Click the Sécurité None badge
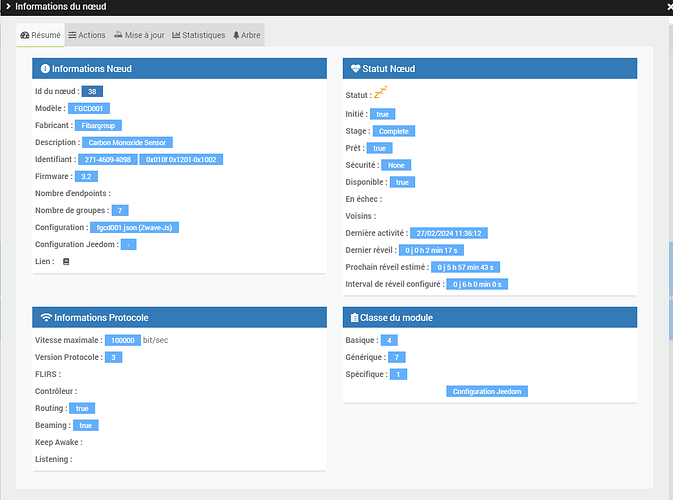Image resolution: width=673 pixels, height=500 pixels. (396, 165)
